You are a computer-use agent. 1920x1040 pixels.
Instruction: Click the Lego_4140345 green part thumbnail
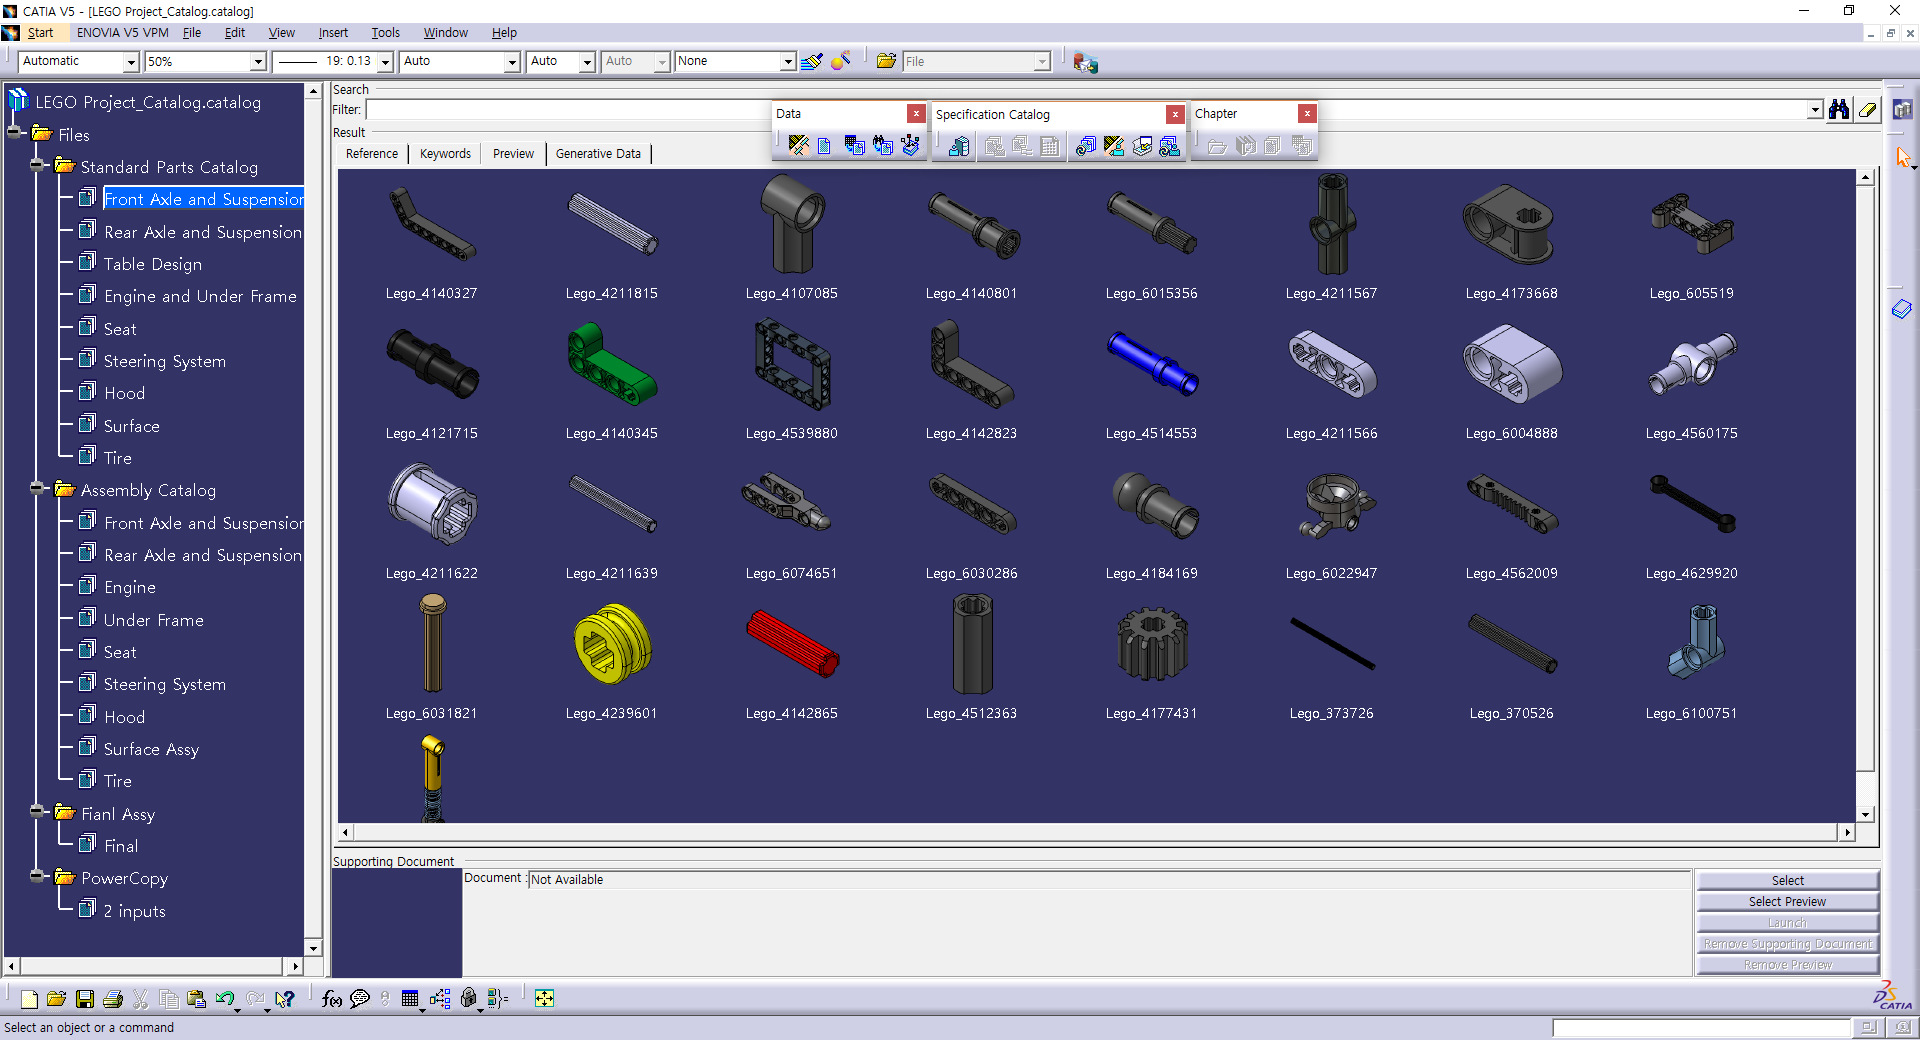click(612, 365)
